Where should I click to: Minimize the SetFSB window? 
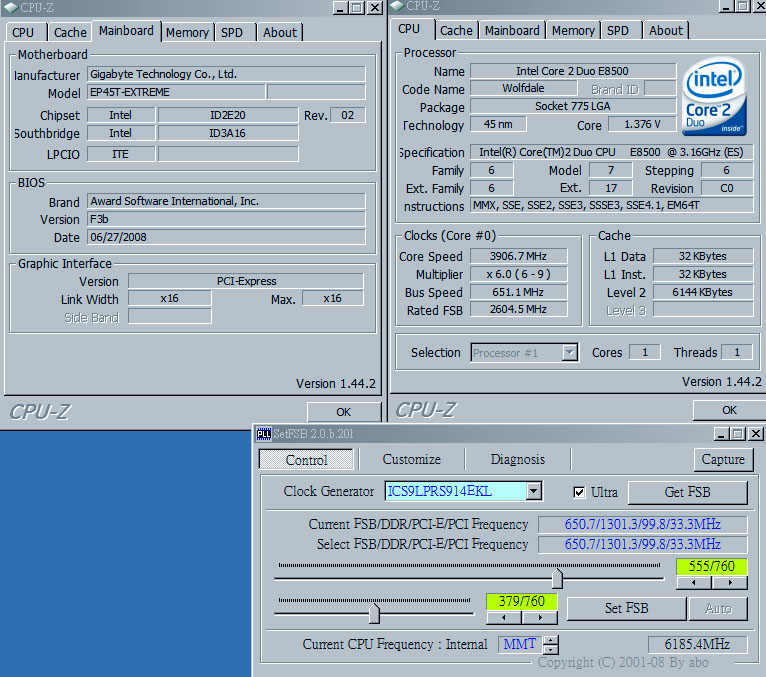click(x=721, y=433)
